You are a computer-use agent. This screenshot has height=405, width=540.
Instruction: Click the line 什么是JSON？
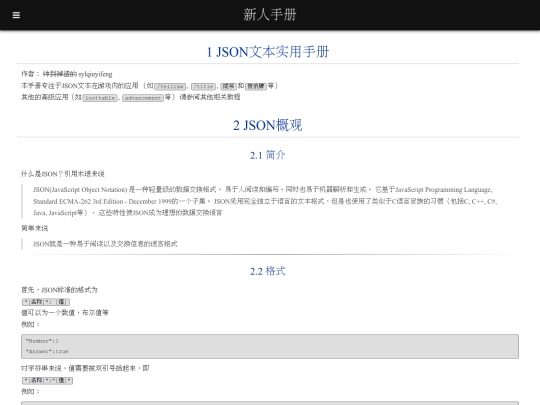(x=63, y=174)
